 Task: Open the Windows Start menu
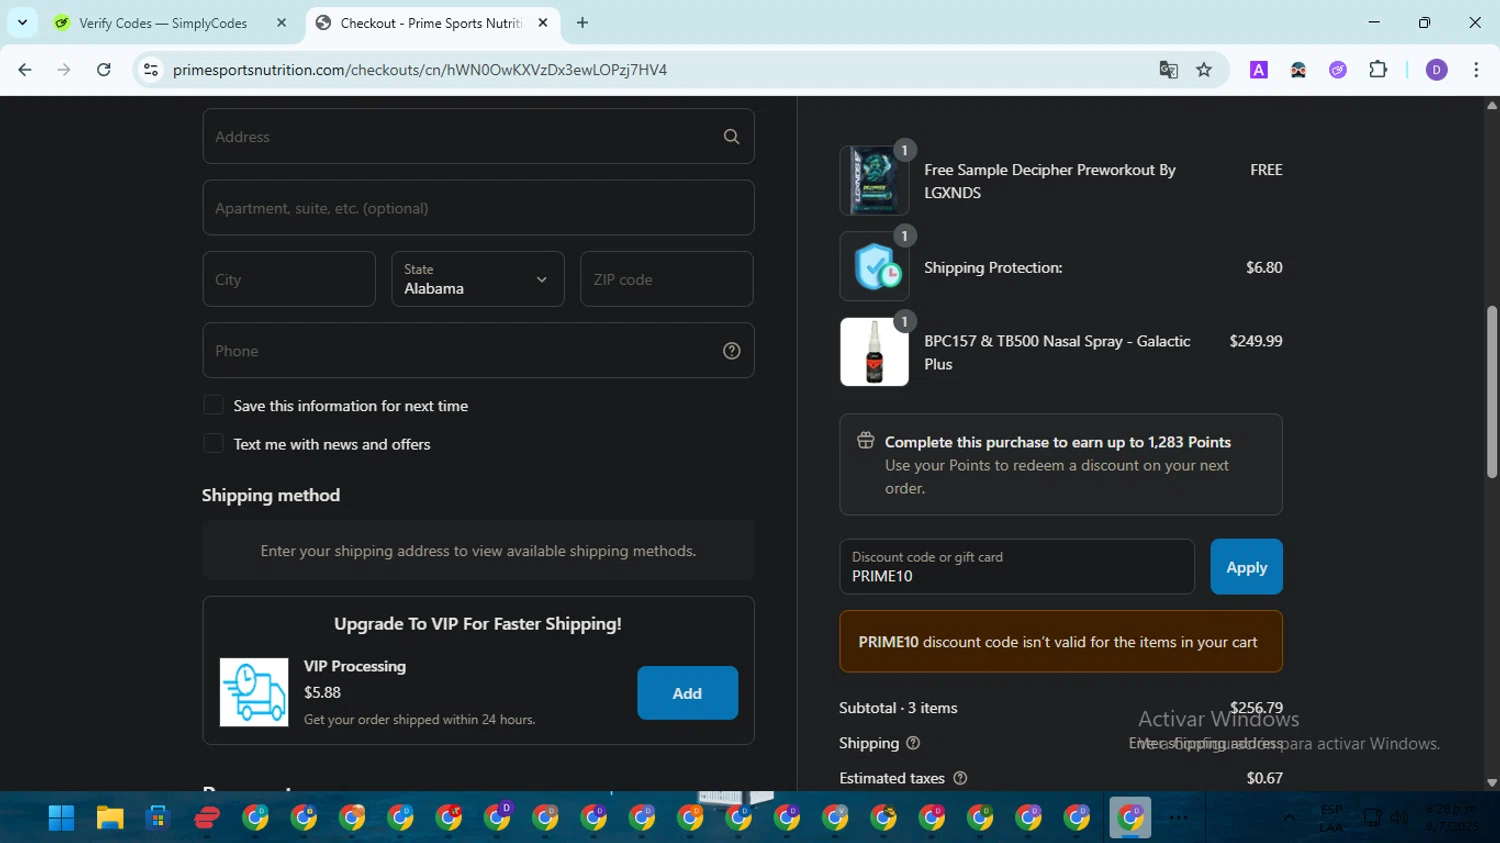point(61,818)
